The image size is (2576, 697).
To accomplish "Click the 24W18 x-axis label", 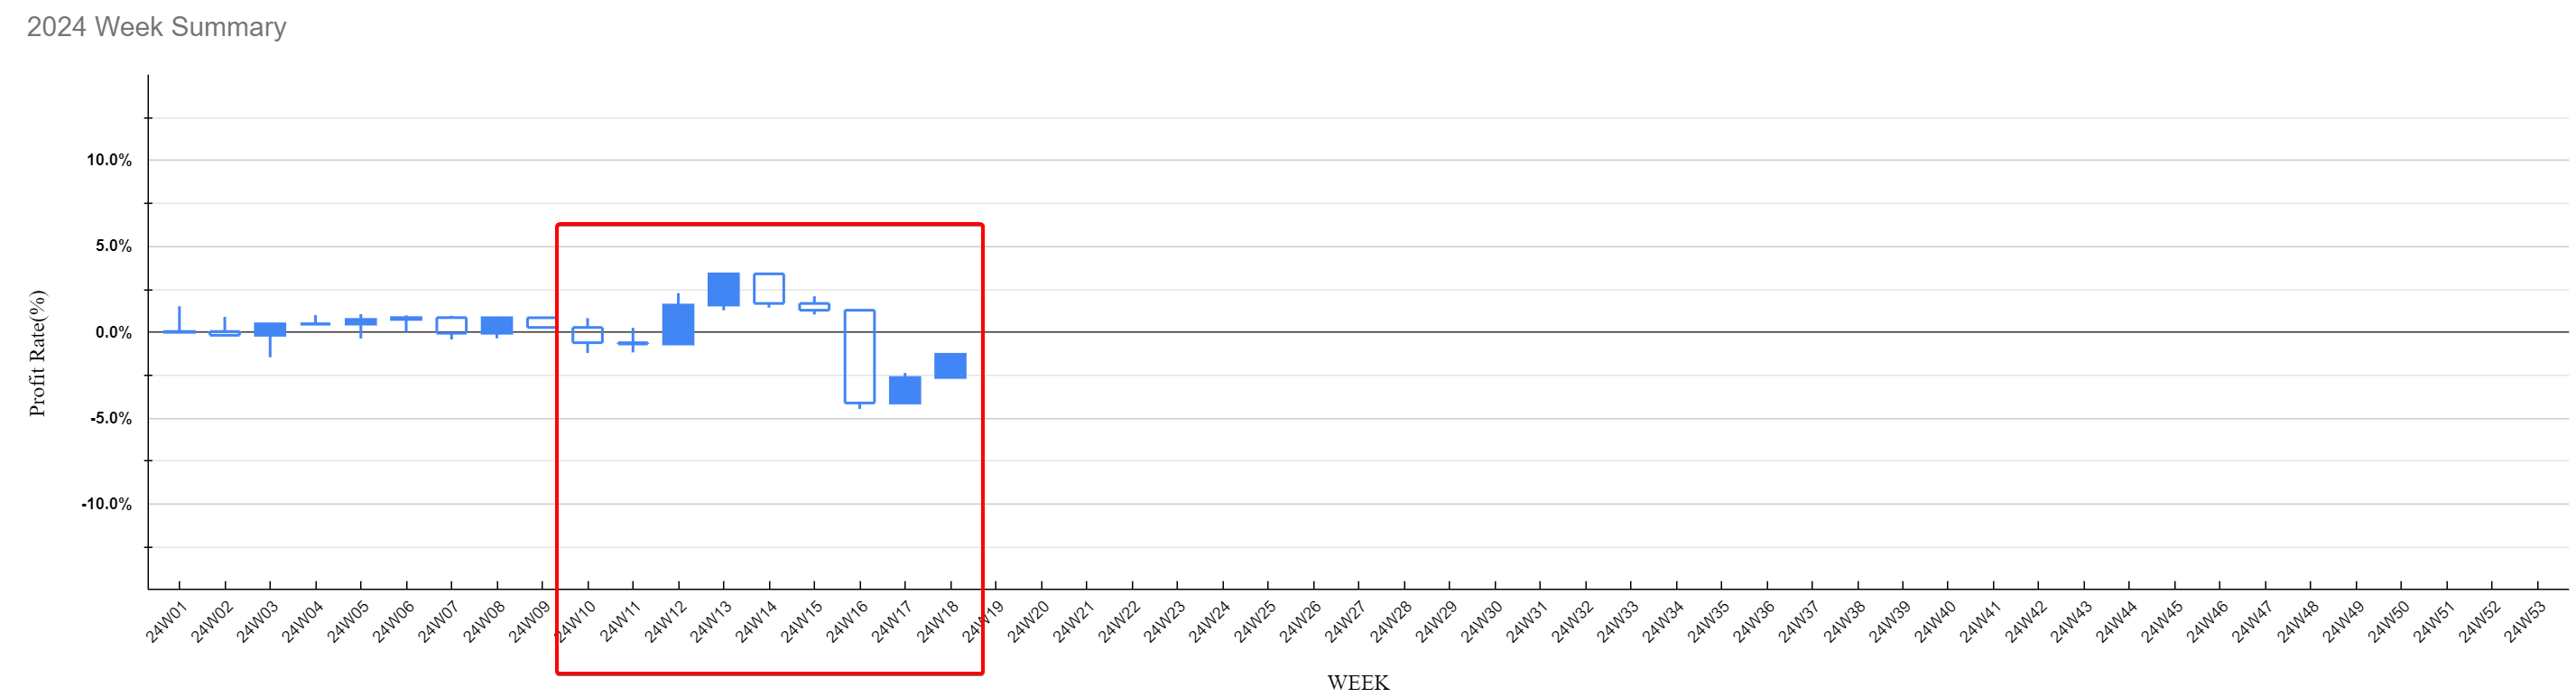I will 937,622.
